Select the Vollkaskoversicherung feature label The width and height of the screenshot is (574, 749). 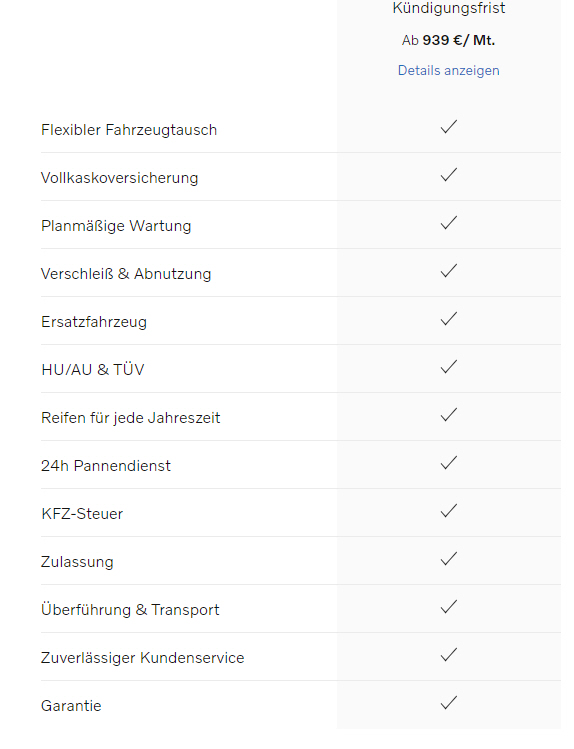119,178
